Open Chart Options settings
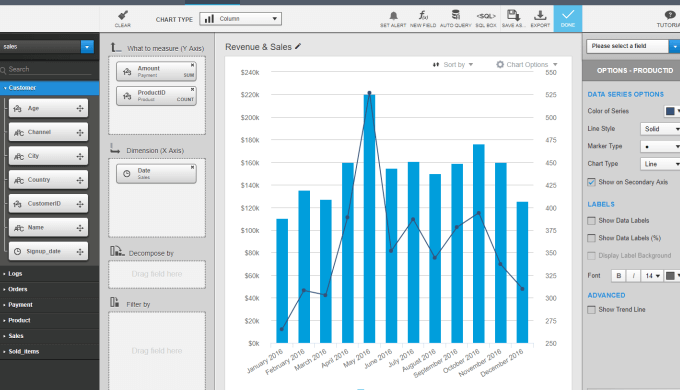 pyautogui.click(x=526, y=65)
